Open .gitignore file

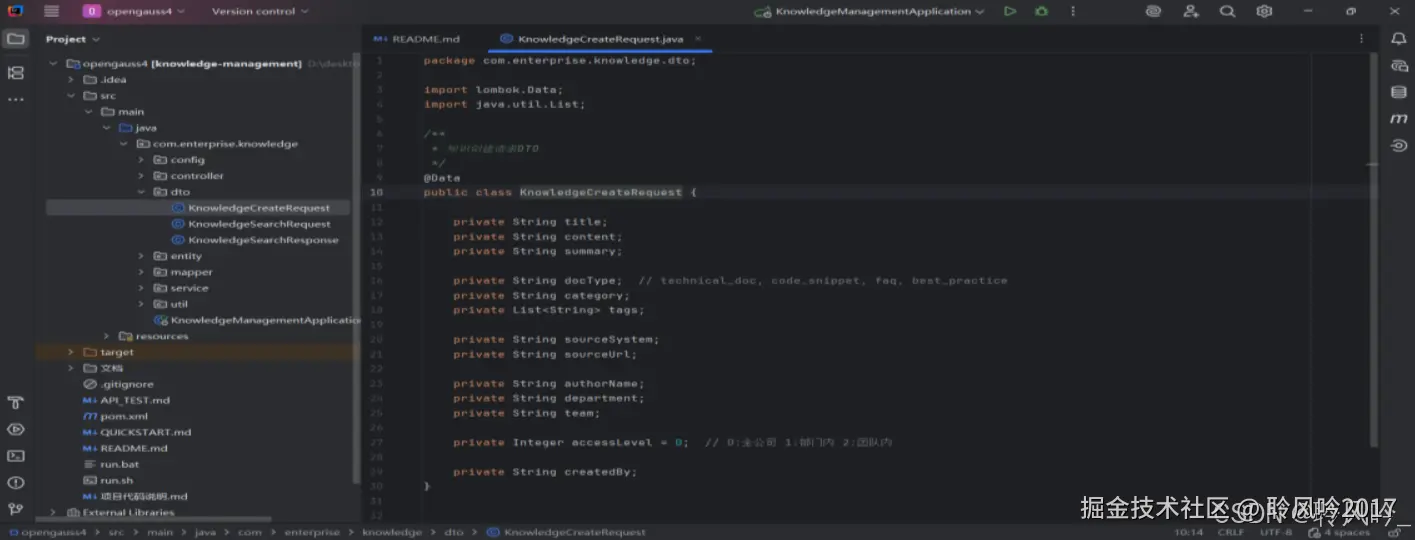coord(127,384)
